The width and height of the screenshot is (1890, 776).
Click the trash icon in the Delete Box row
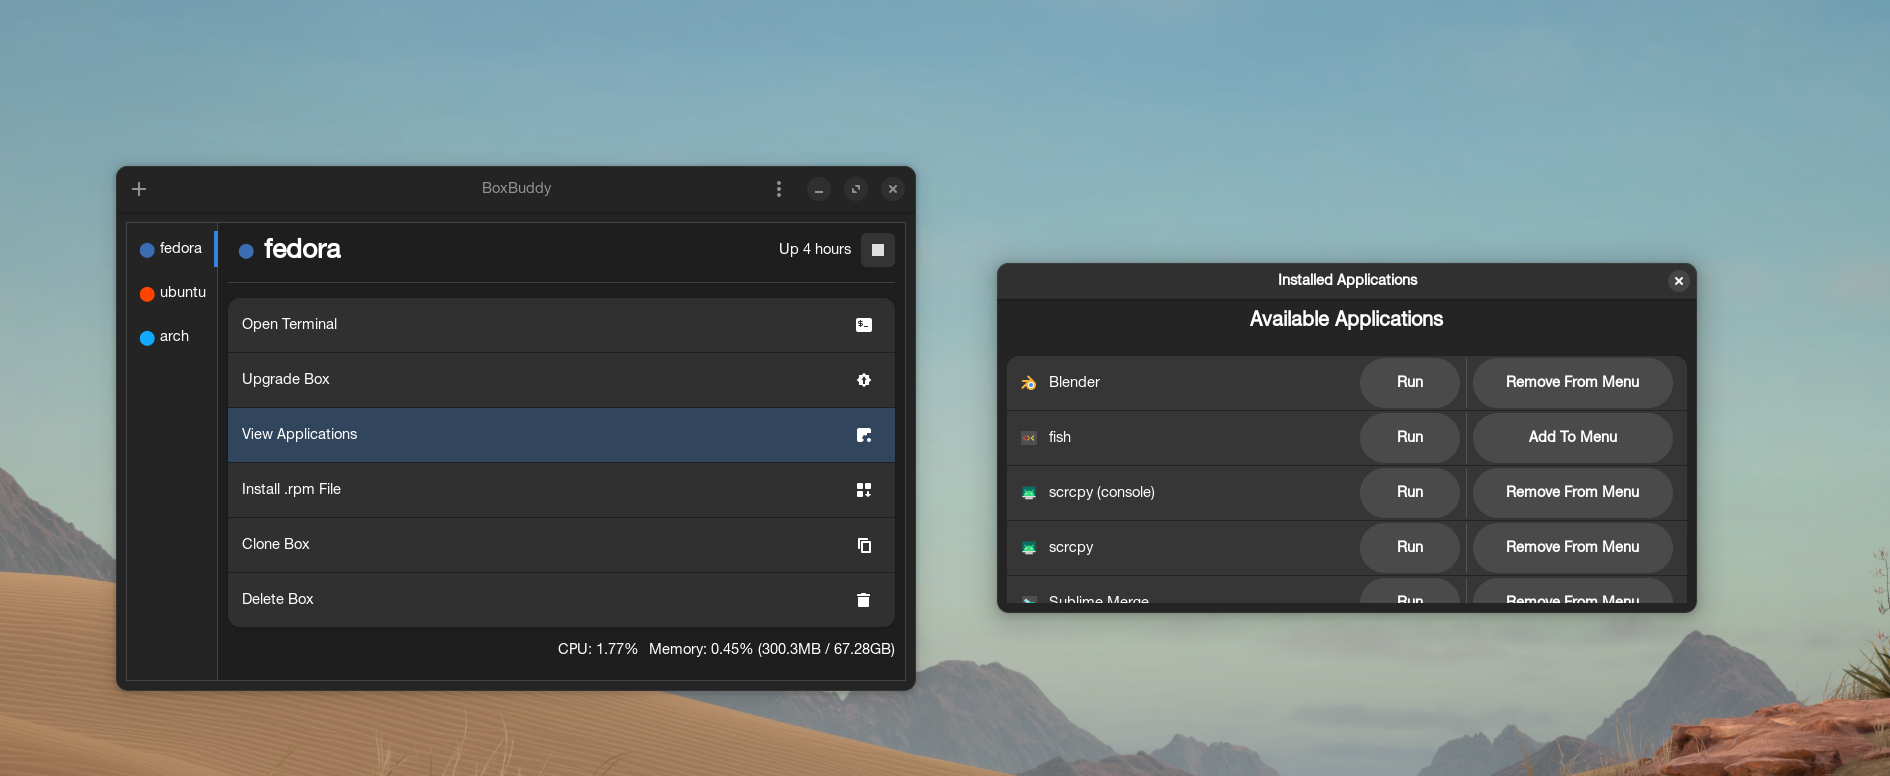click(864, 600)
